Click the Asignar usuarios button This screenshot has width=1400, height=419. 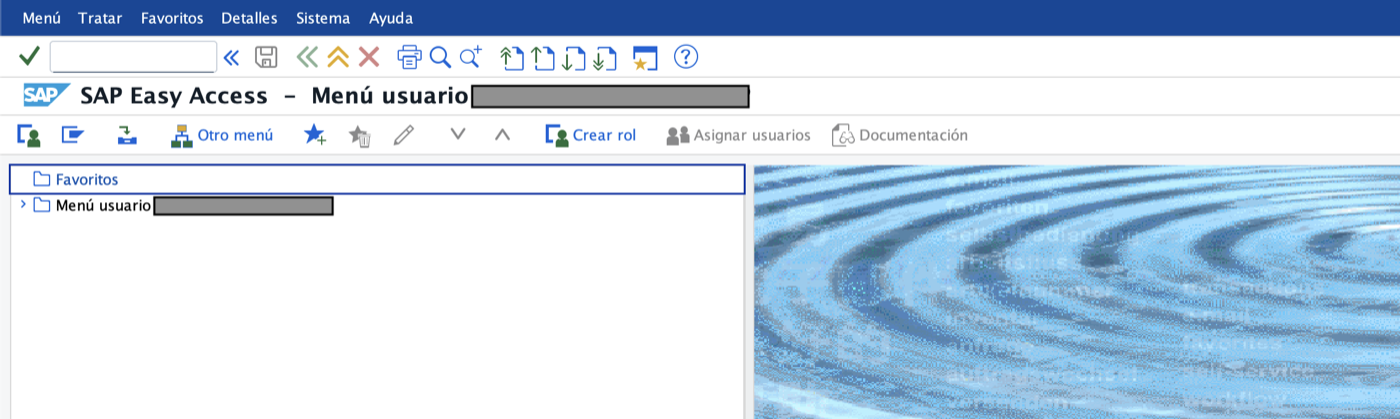click(739, 135)
